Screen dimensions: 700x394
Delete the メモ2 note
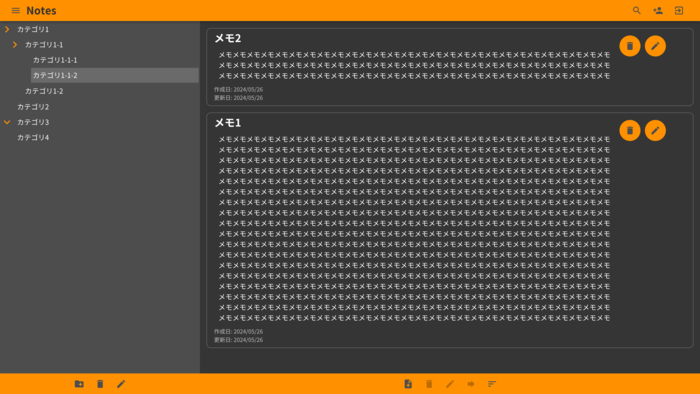630,46
